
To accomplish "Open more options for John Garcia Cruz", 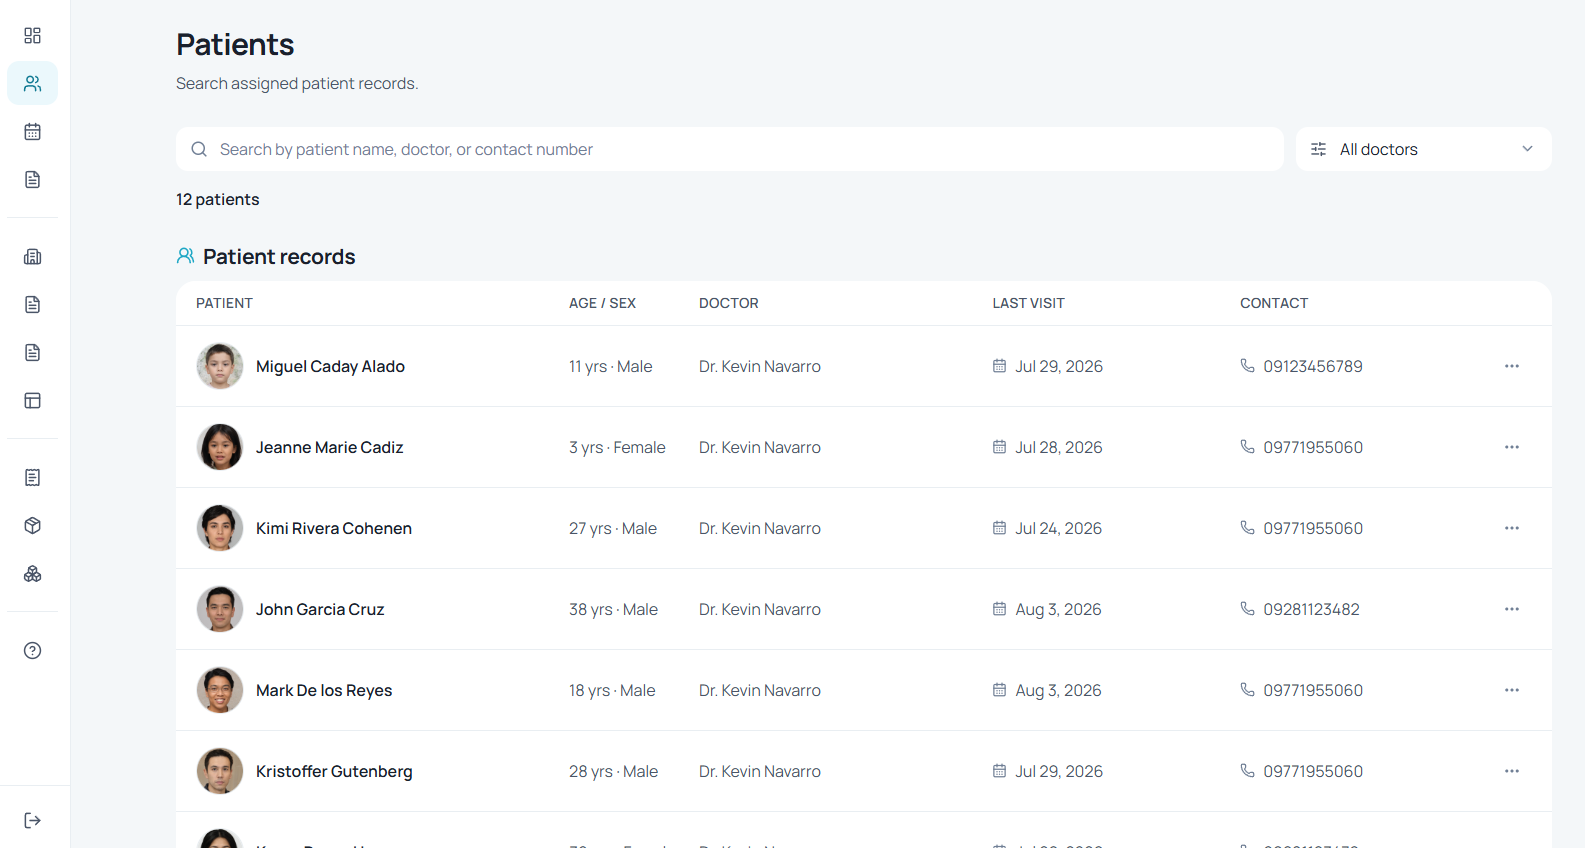I will [x=1511, y=609].
